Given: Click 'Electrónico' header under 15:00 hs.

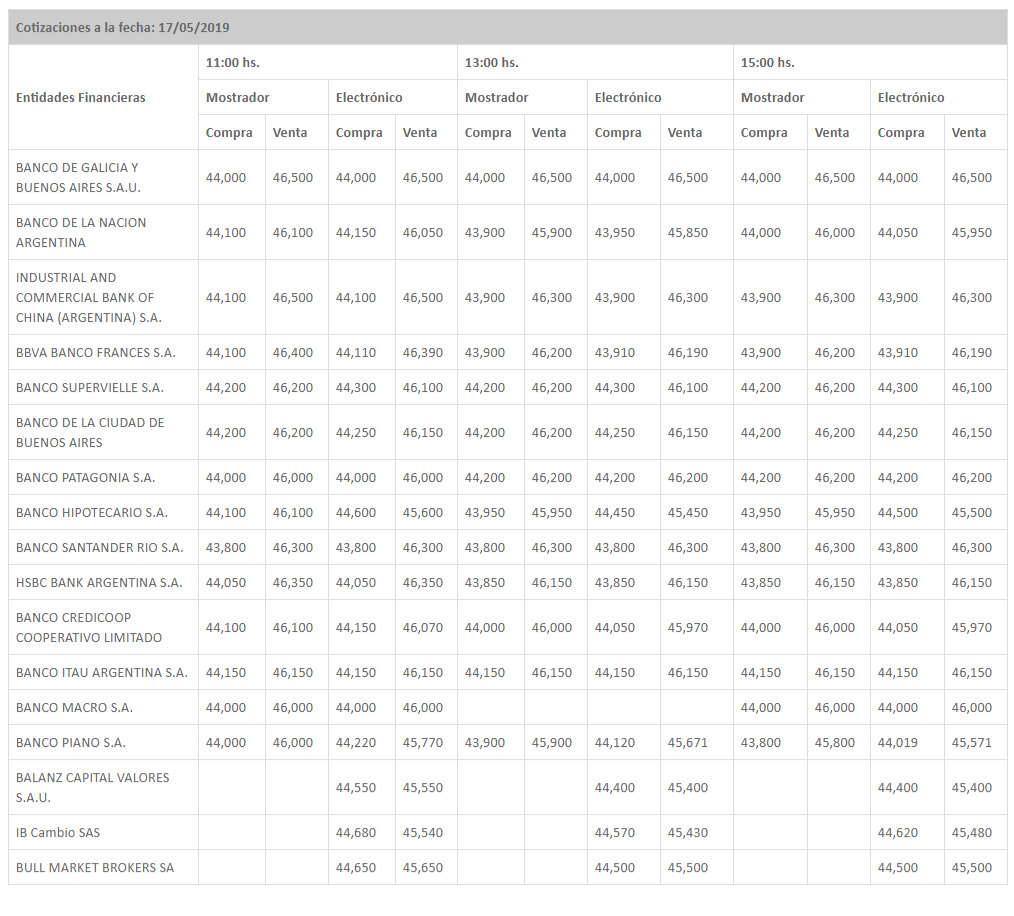Looking at the screenshot, I should pyautogui.click(x=911, y=98).
